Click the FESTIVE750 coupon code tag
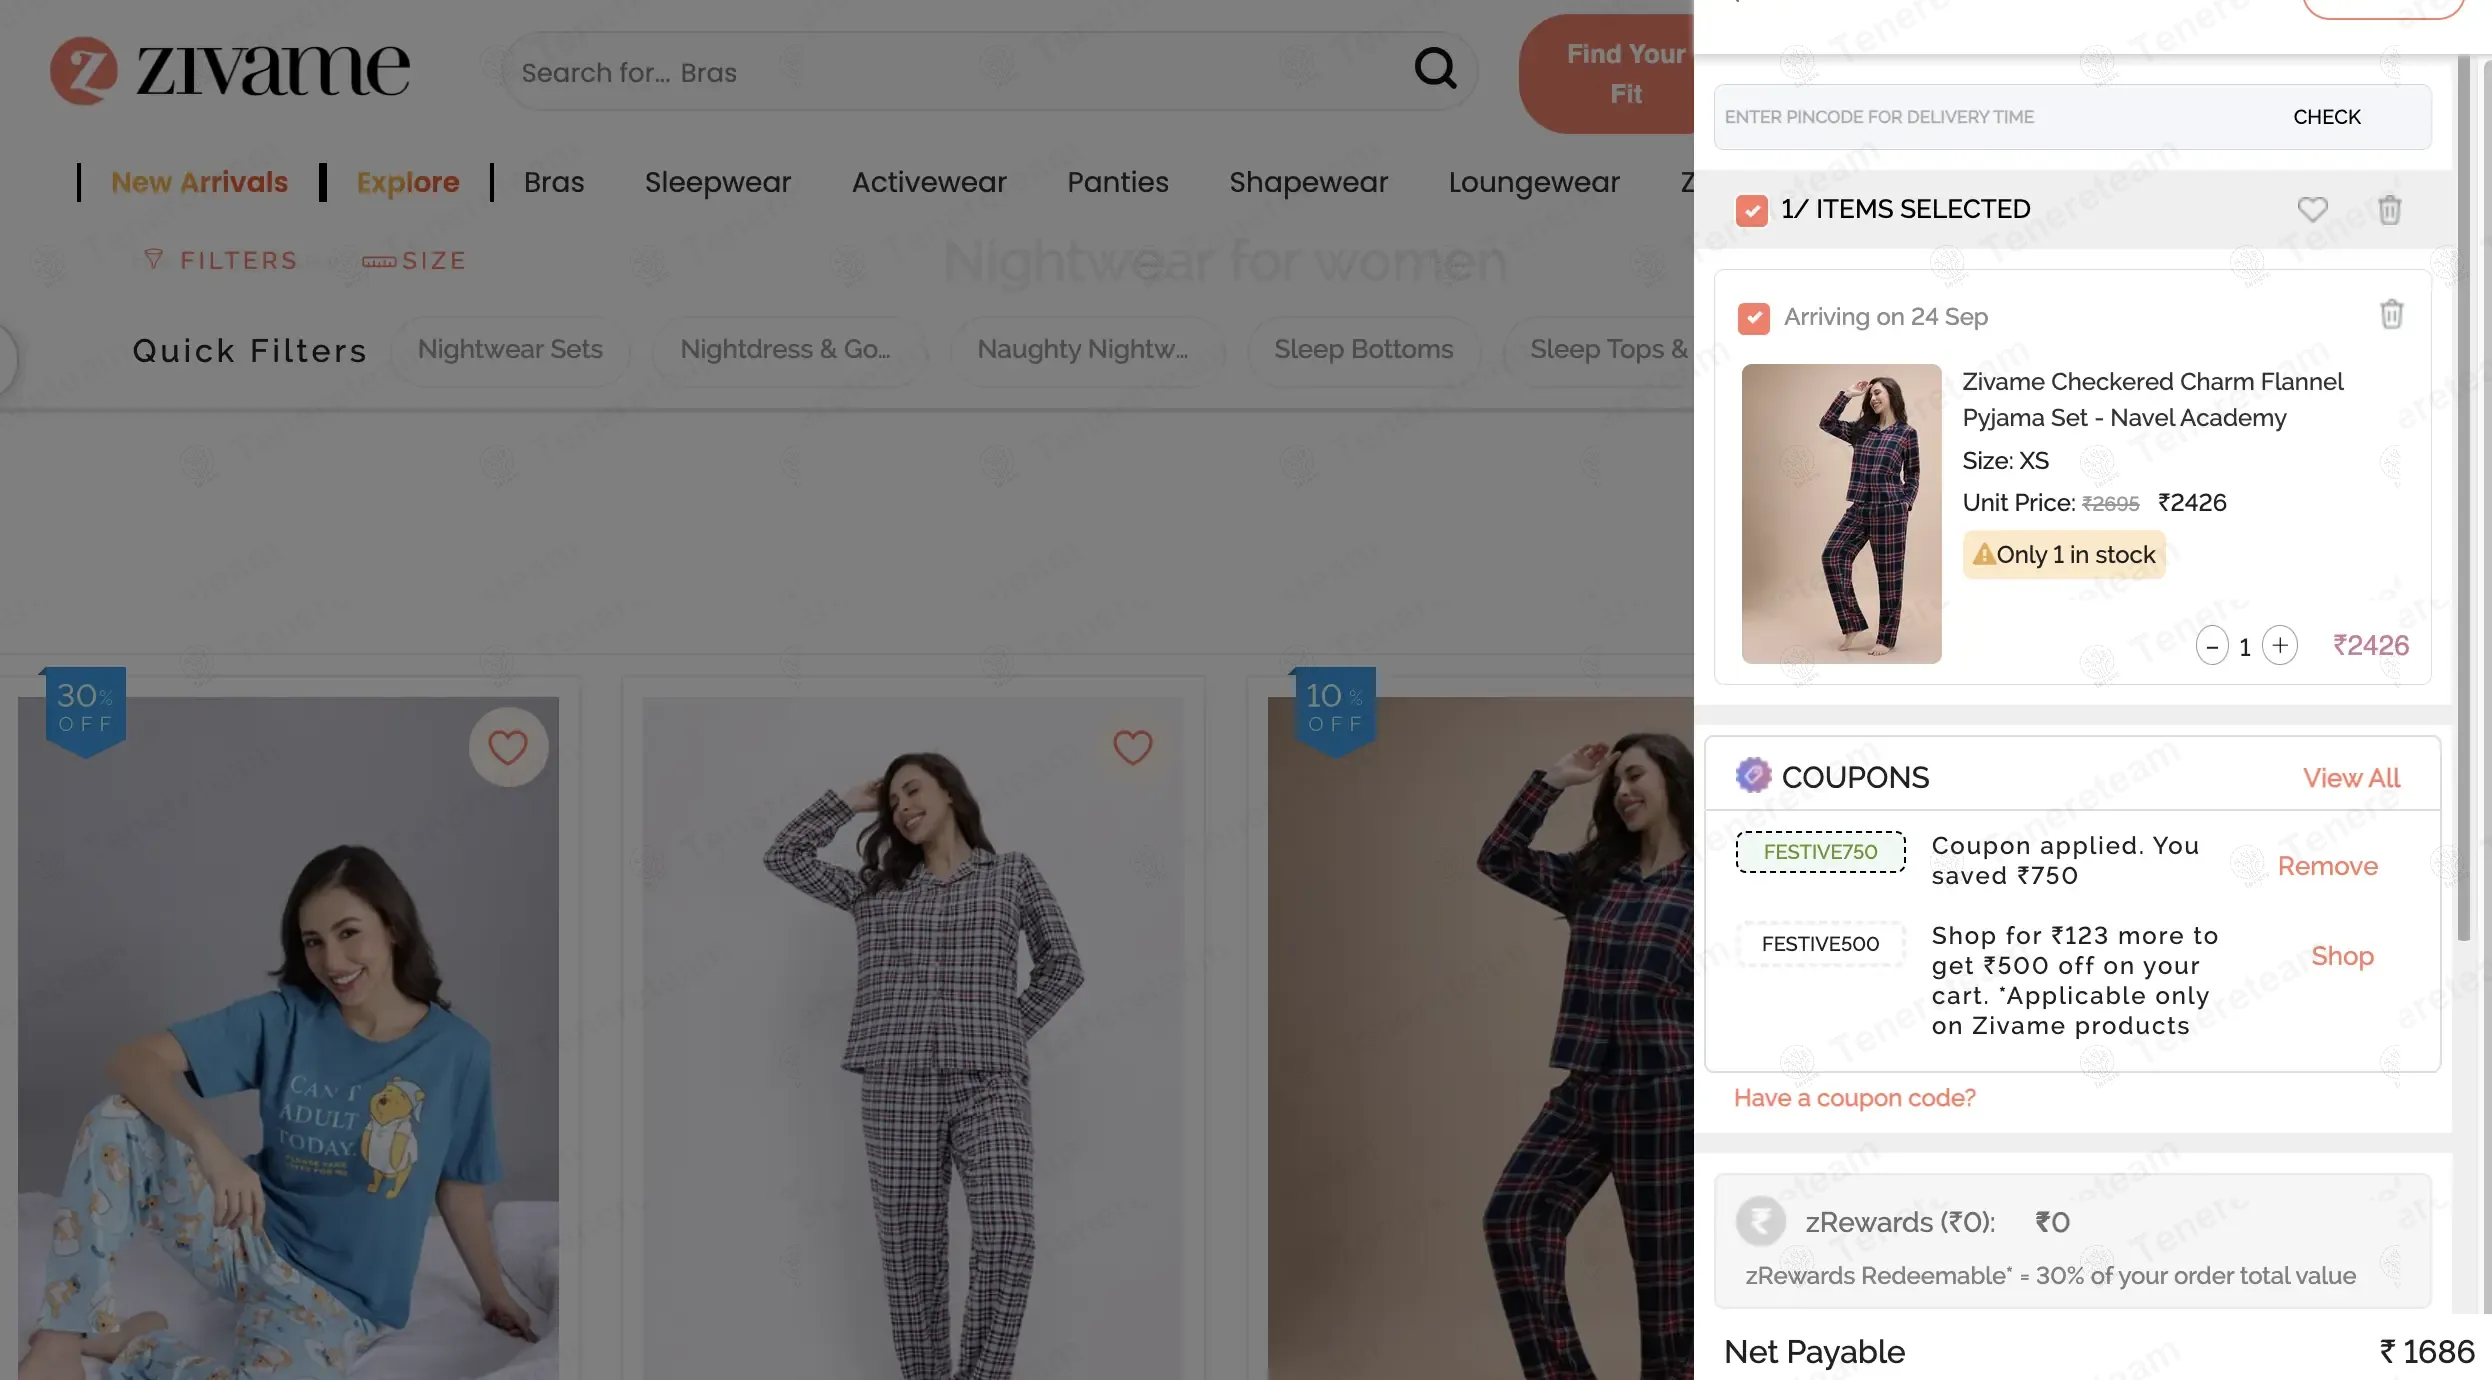 point(1820,851)
